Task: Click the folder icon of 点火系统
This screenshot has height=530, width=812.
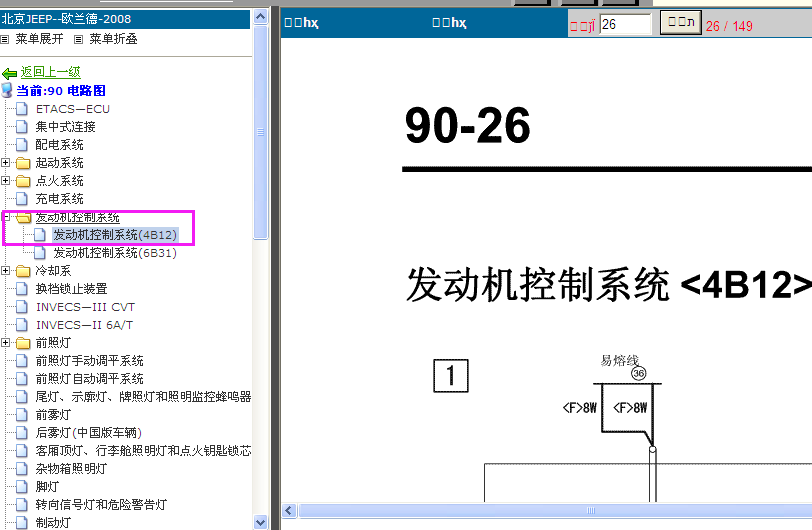Action: coord(23,181)
